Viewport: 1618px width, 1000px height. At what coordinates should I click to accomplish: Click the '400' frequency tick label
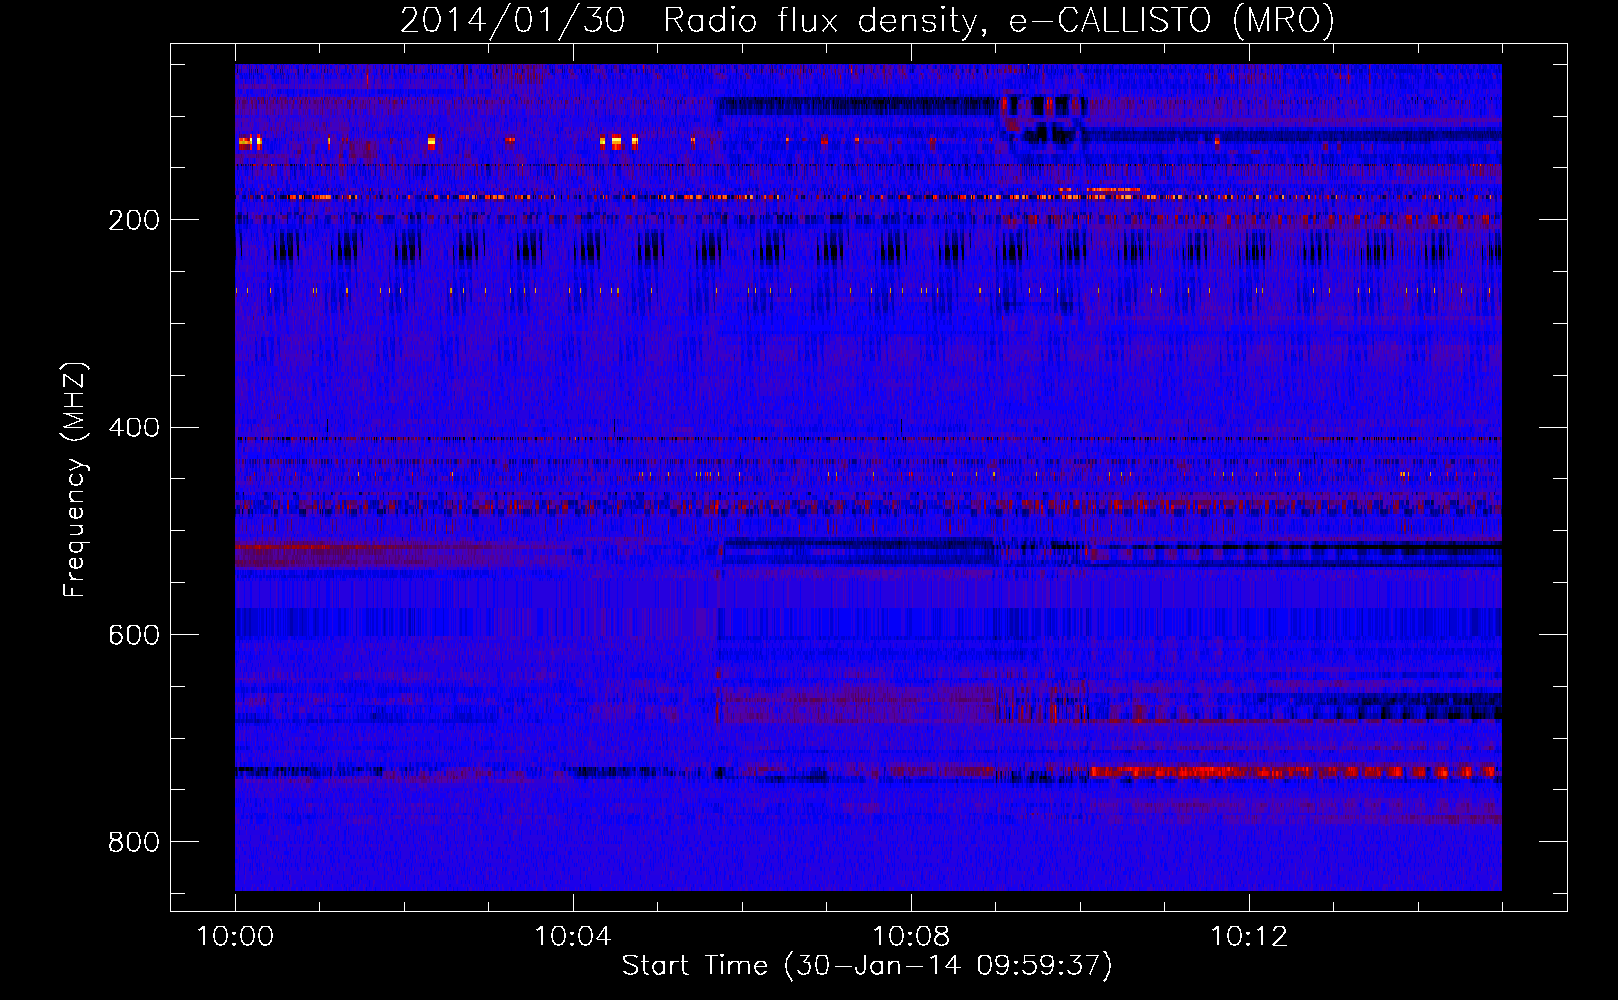134,428
